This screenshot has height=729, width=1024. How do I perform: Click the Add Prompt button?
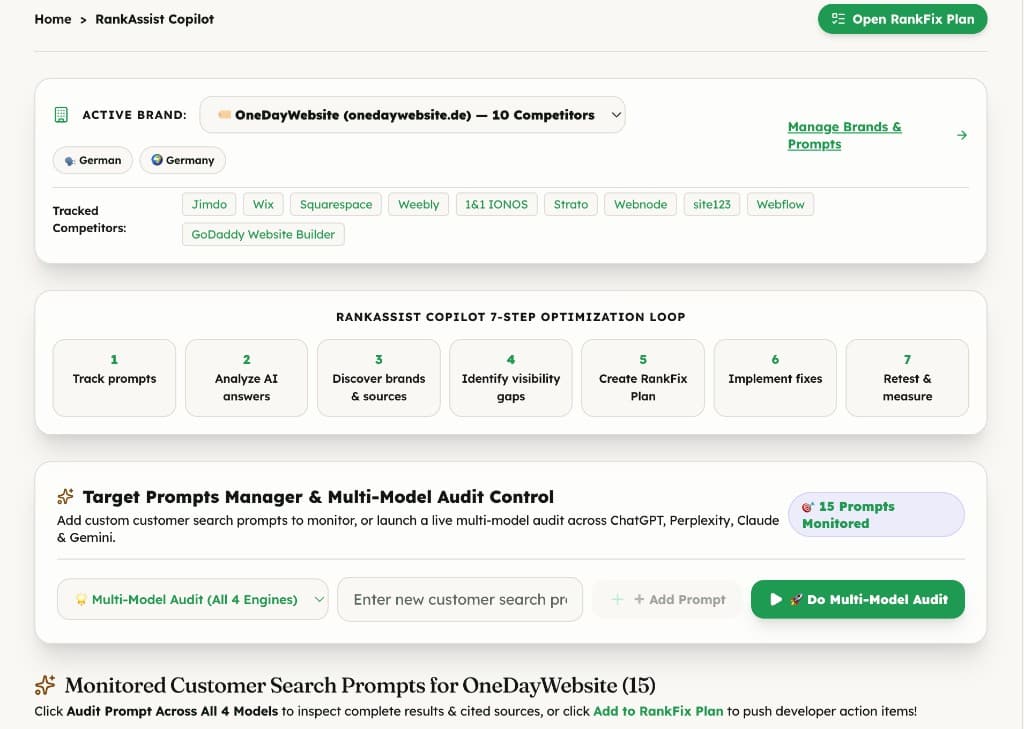667,599
